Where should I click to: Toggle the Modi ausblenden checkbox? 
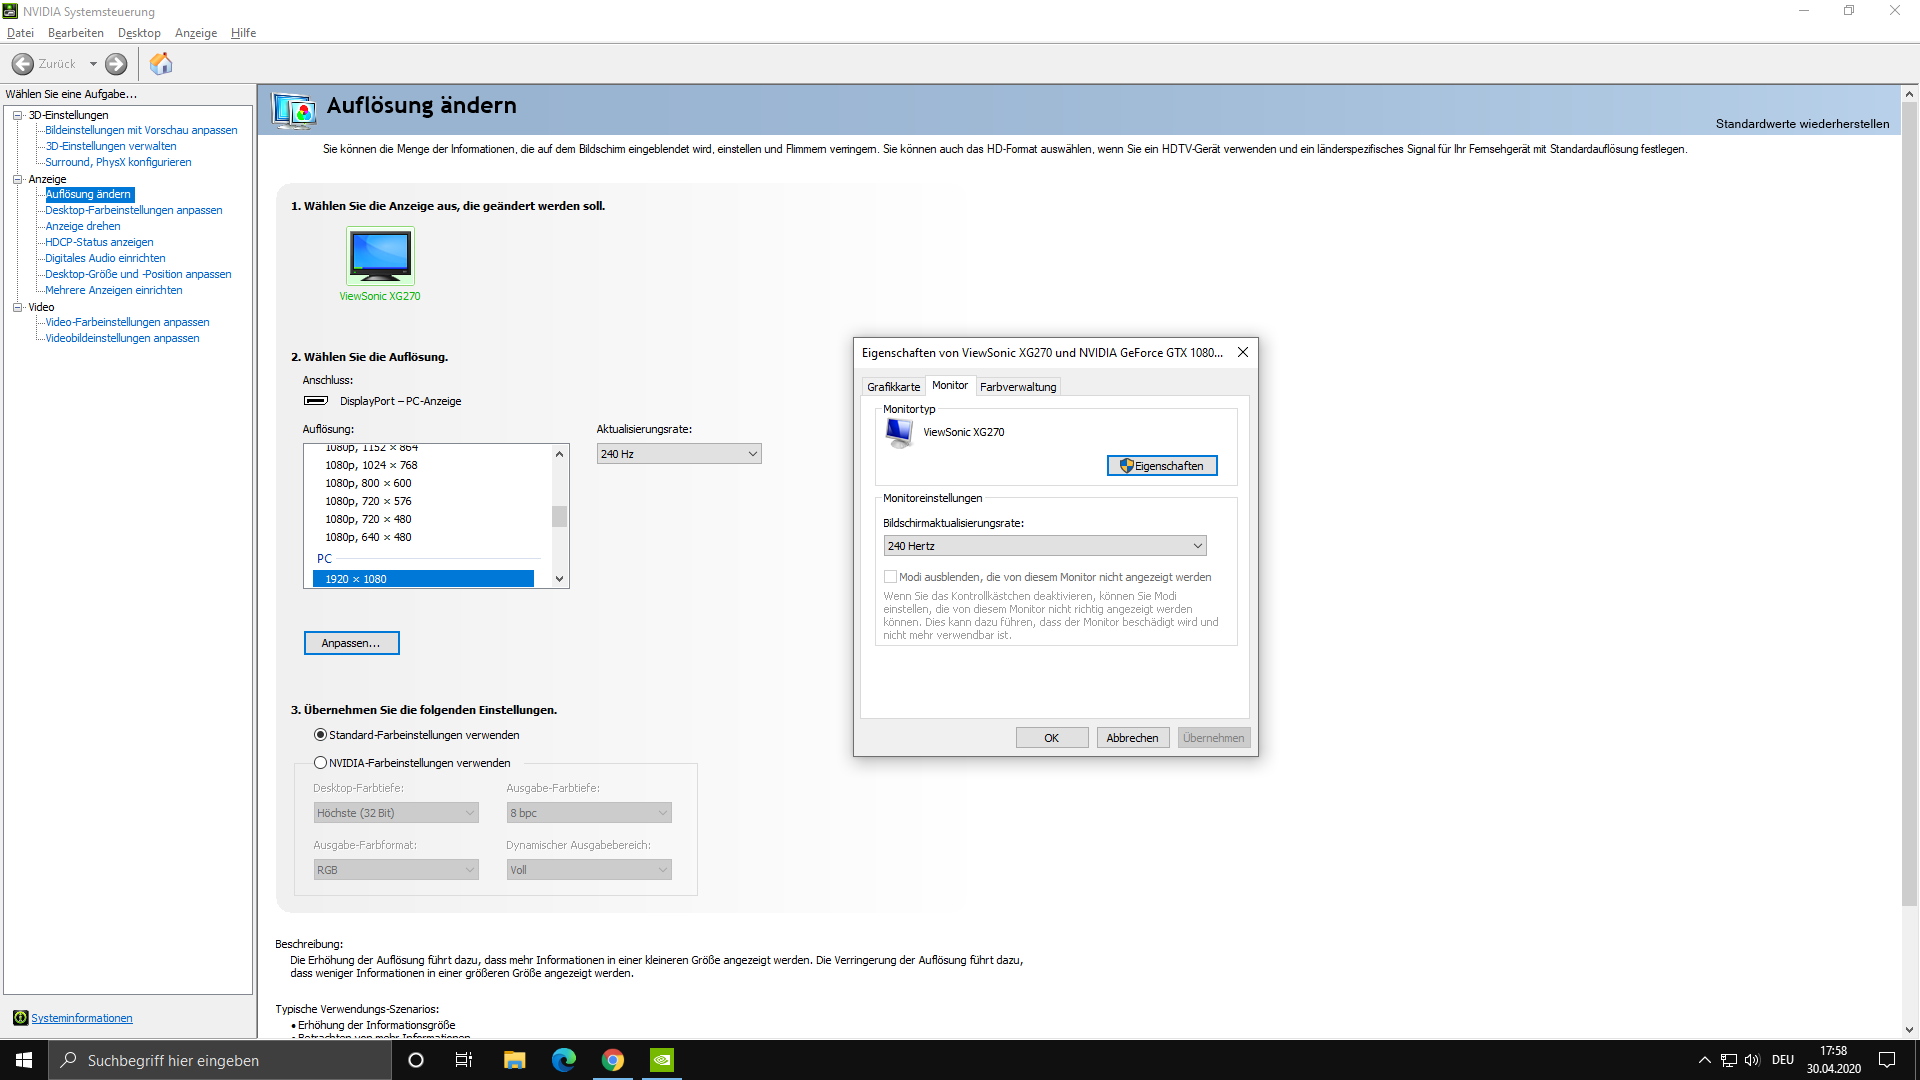(x=890, y=577)
